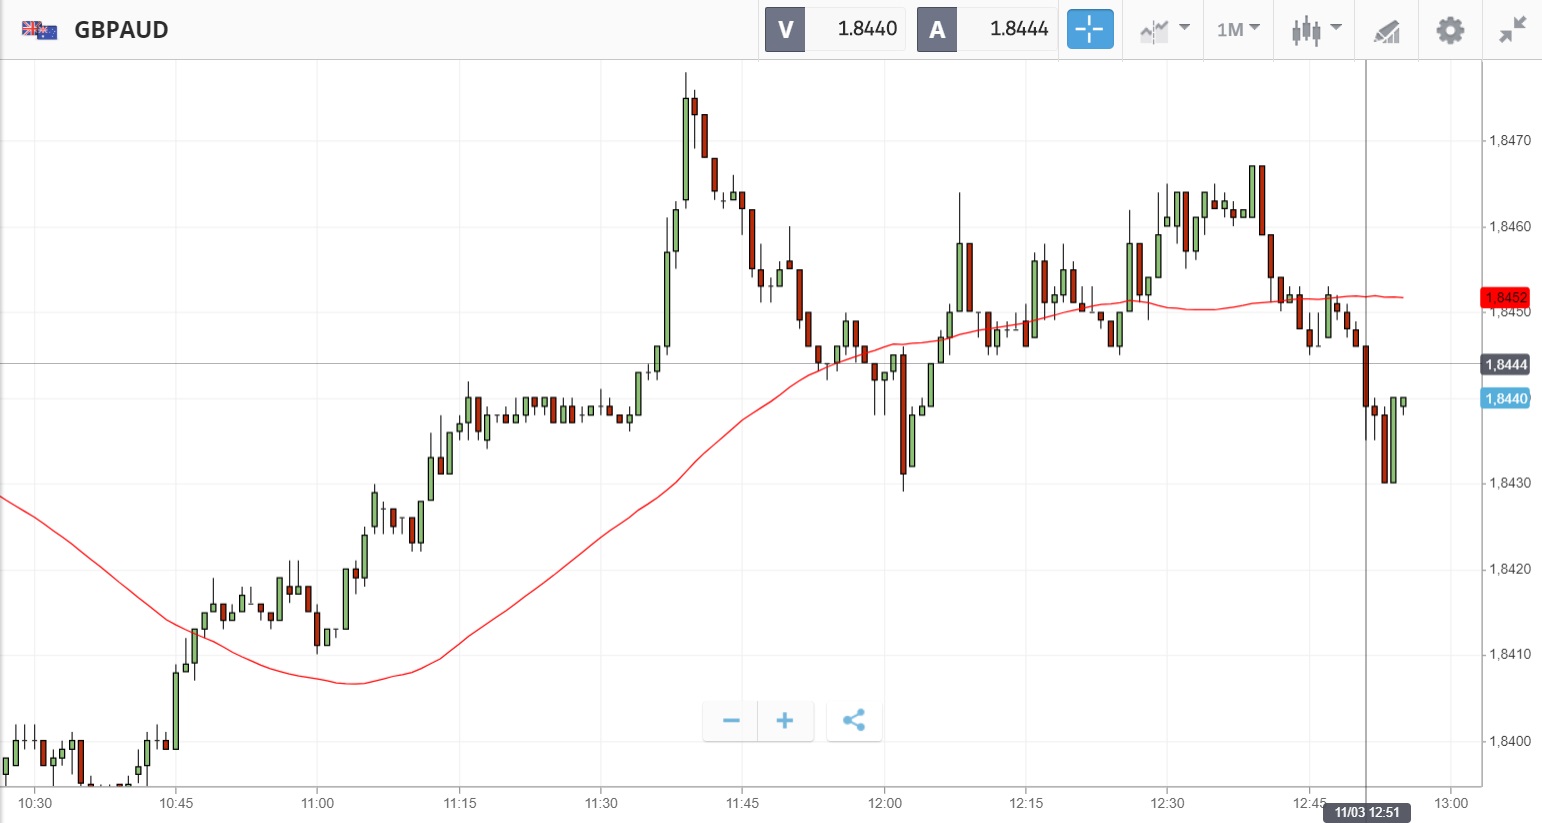Click the red 1,8452 moving average label
Image resolution: width=1542 pixels, height=823 pixels.
[1505, 297]
